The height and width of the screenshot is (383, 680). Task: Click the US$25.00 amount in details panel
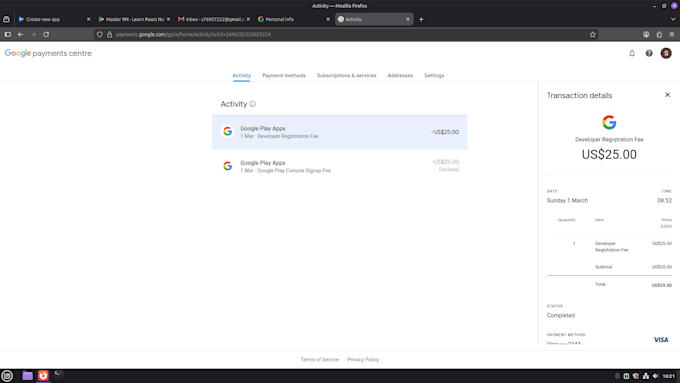click(x=609, y=154)
